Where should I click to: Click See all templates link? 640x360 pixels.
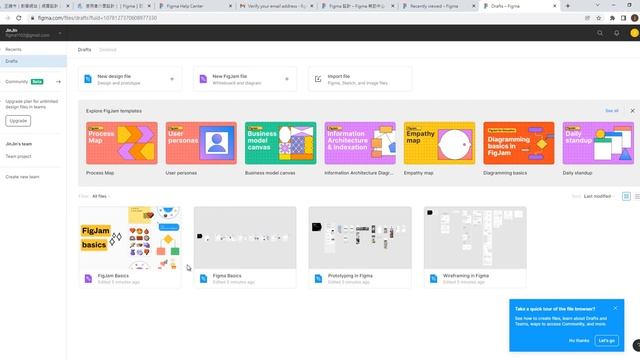click(611, 111)
